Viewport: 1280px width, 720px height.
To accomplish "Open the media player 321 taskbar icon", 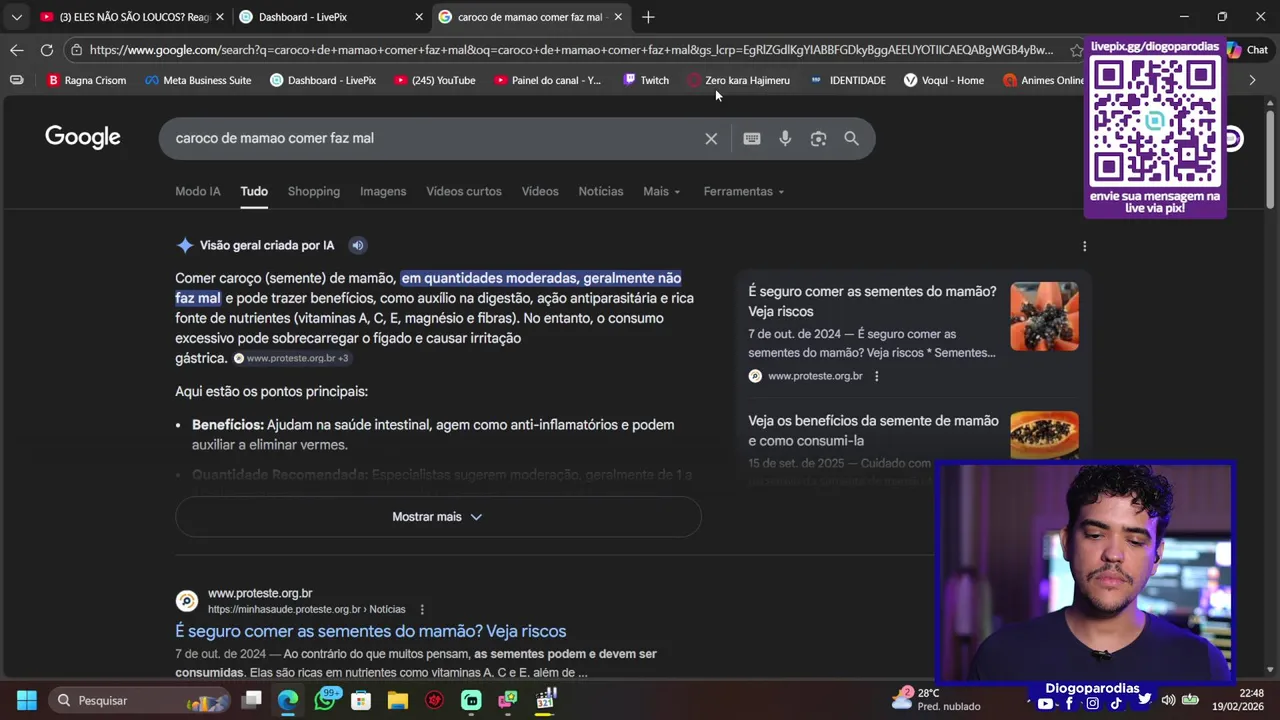I will [545, 700].
